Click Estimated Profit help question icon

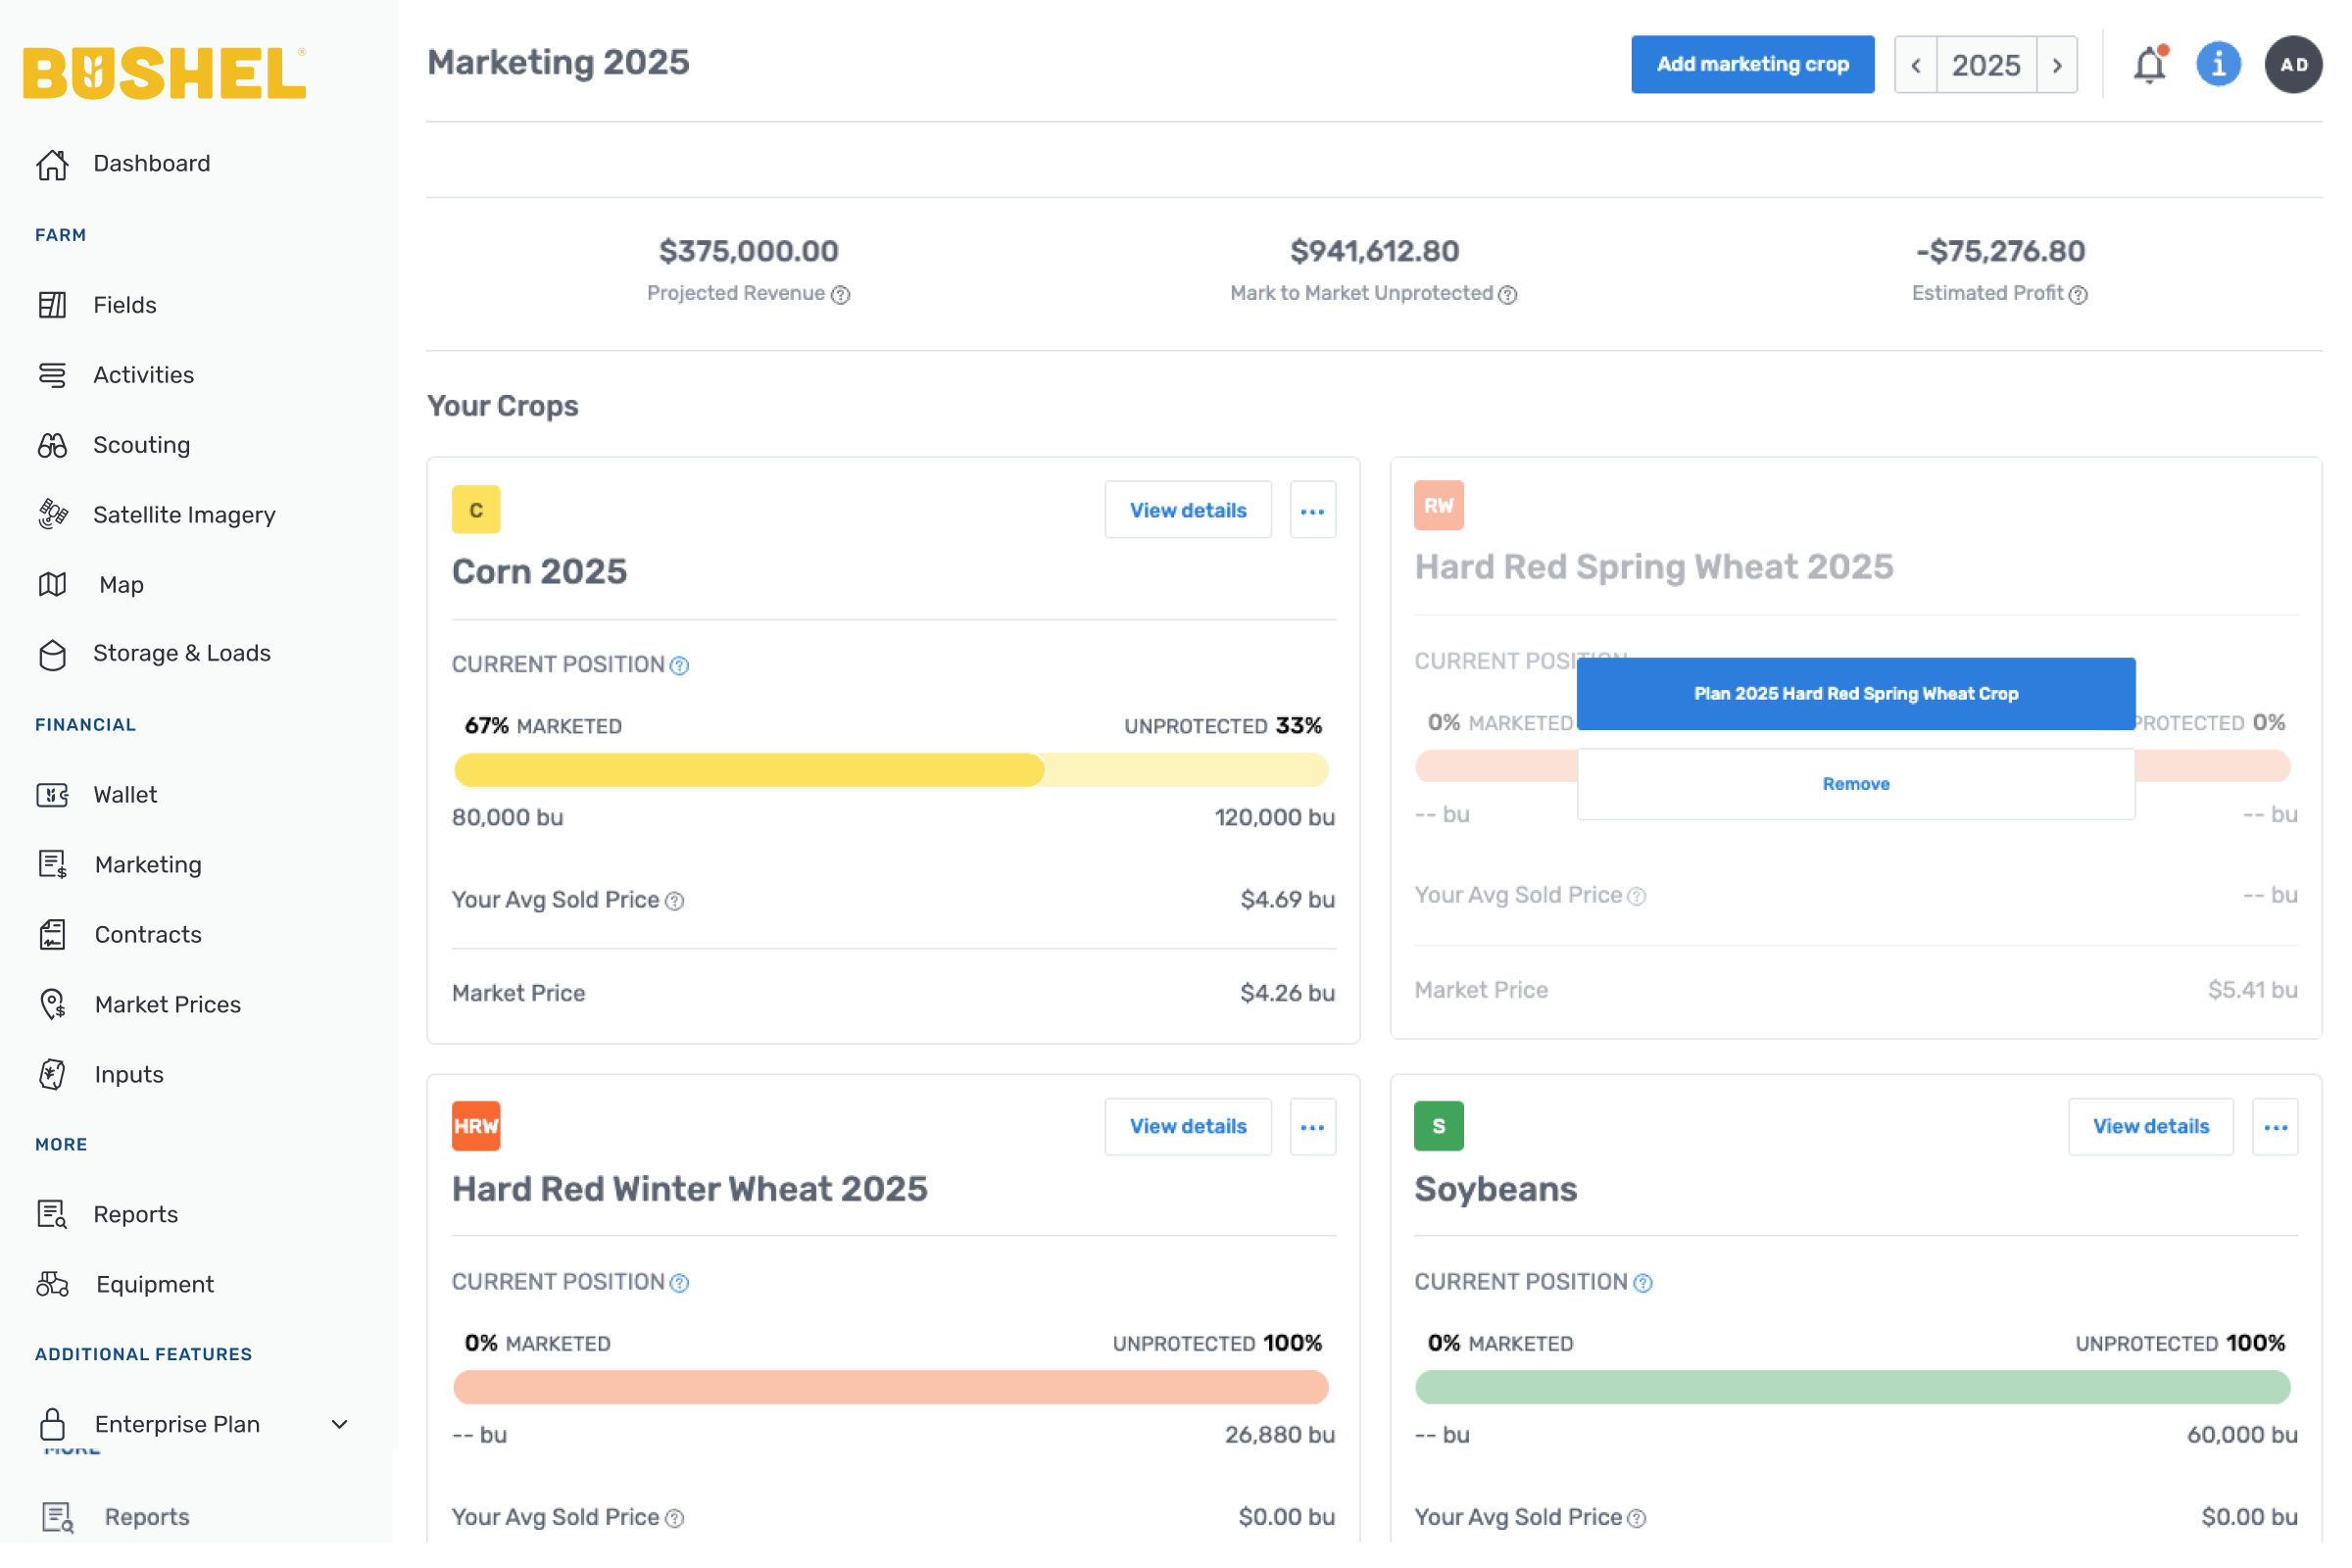point(2078,294)
